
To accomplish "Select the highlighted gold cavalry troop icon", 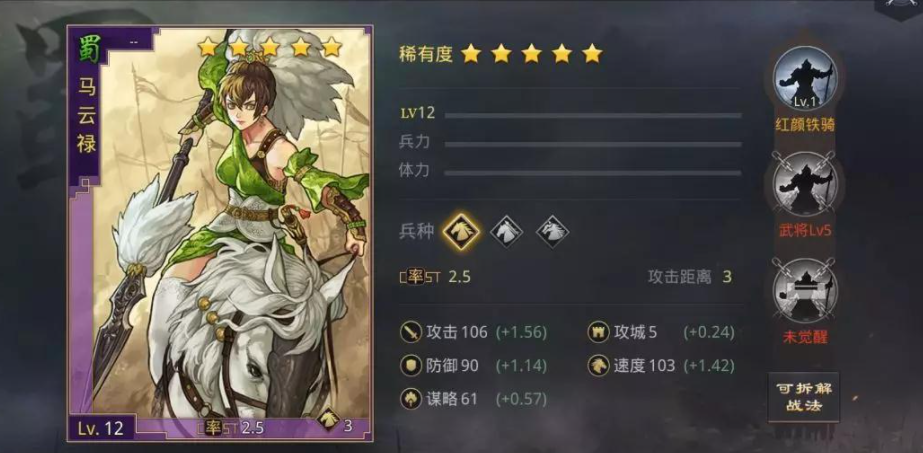I will click(461, 231).
